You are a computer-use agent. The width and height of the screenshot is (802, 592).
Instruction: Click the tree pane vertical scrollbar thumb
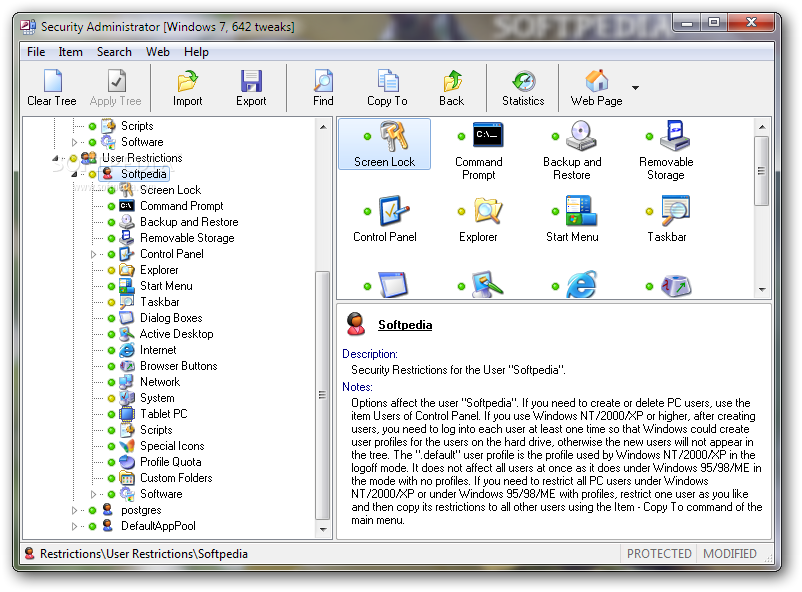point(322,395)
